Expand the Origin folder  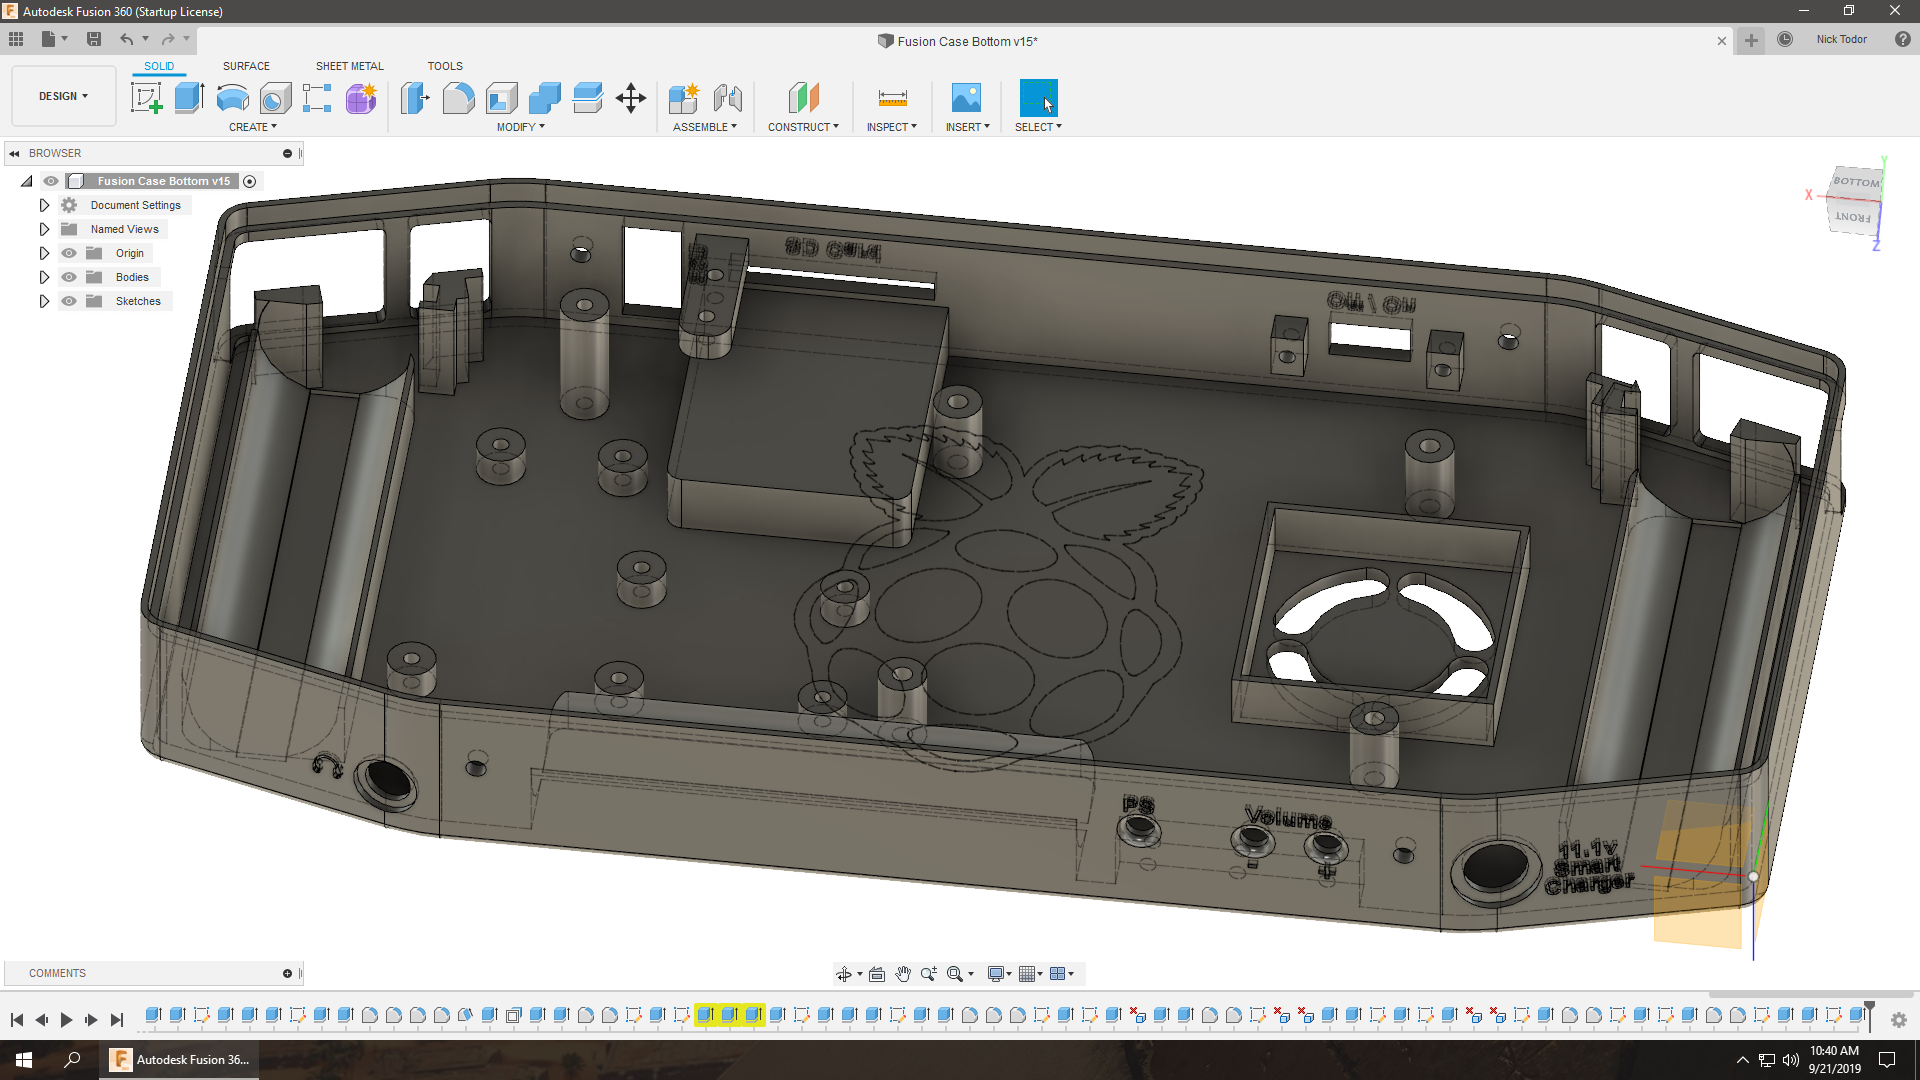tap(44, 253)
